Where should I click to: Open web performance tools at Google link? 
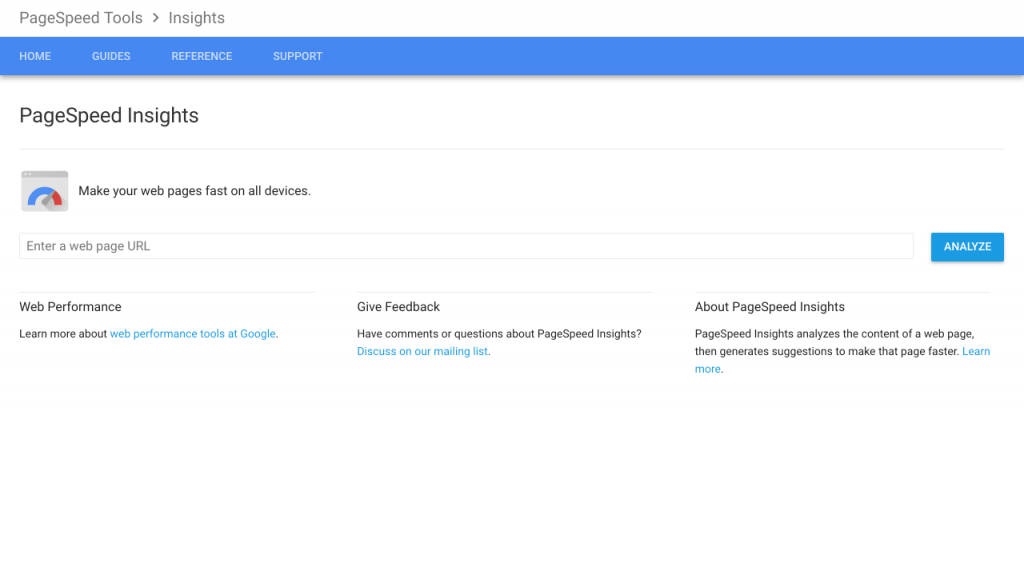[193, 334]
